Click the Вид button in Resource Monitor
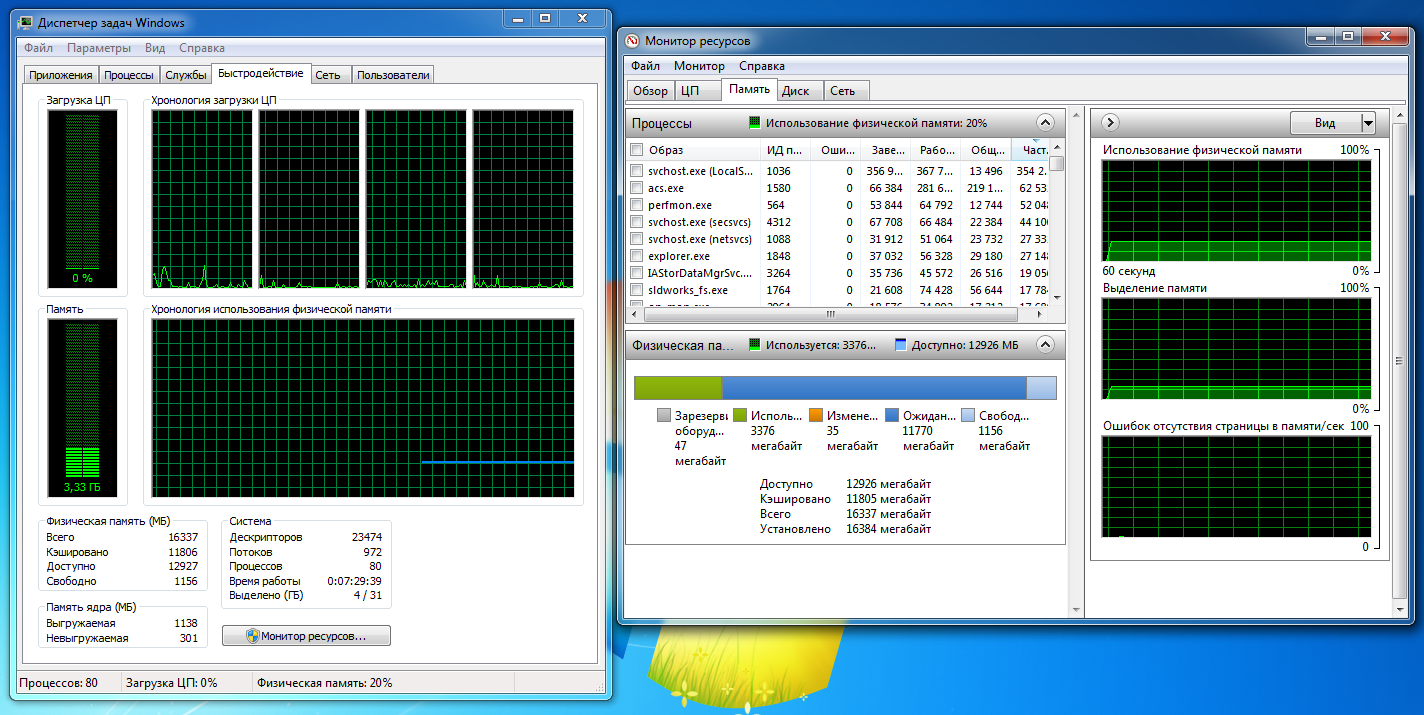Viewport: 1424px width, 715px height. coord(1325,123)
